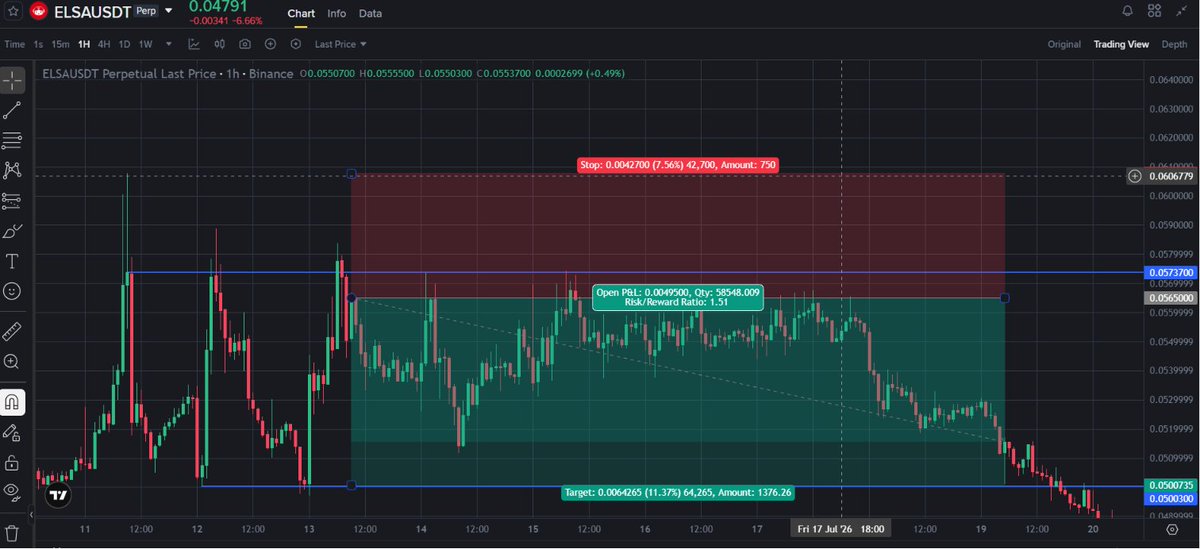The height and width of the screenshot is (549, 1200).
Task: Click the Stop label of the short position
Action: click(677, 165)
